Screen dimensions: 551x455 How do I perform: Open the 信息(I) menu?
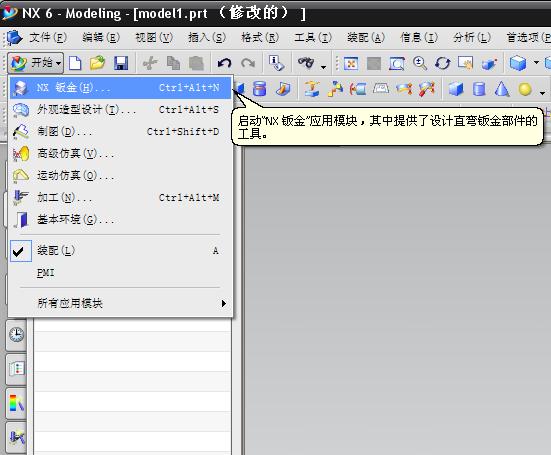pos(419,37)
